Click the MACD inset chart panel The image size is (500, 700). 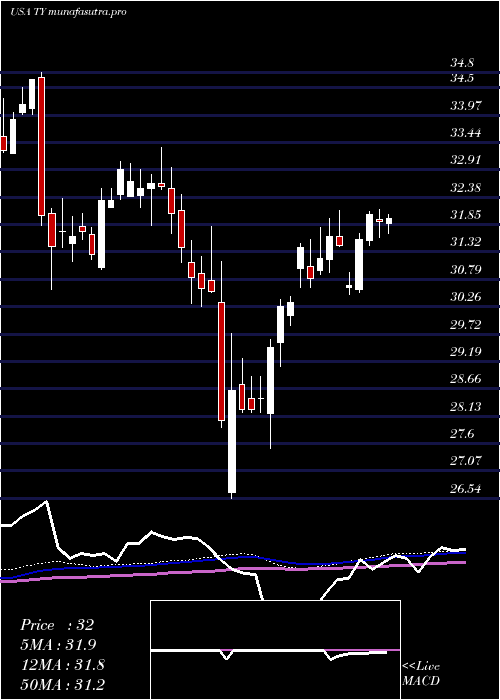(275, 650)
